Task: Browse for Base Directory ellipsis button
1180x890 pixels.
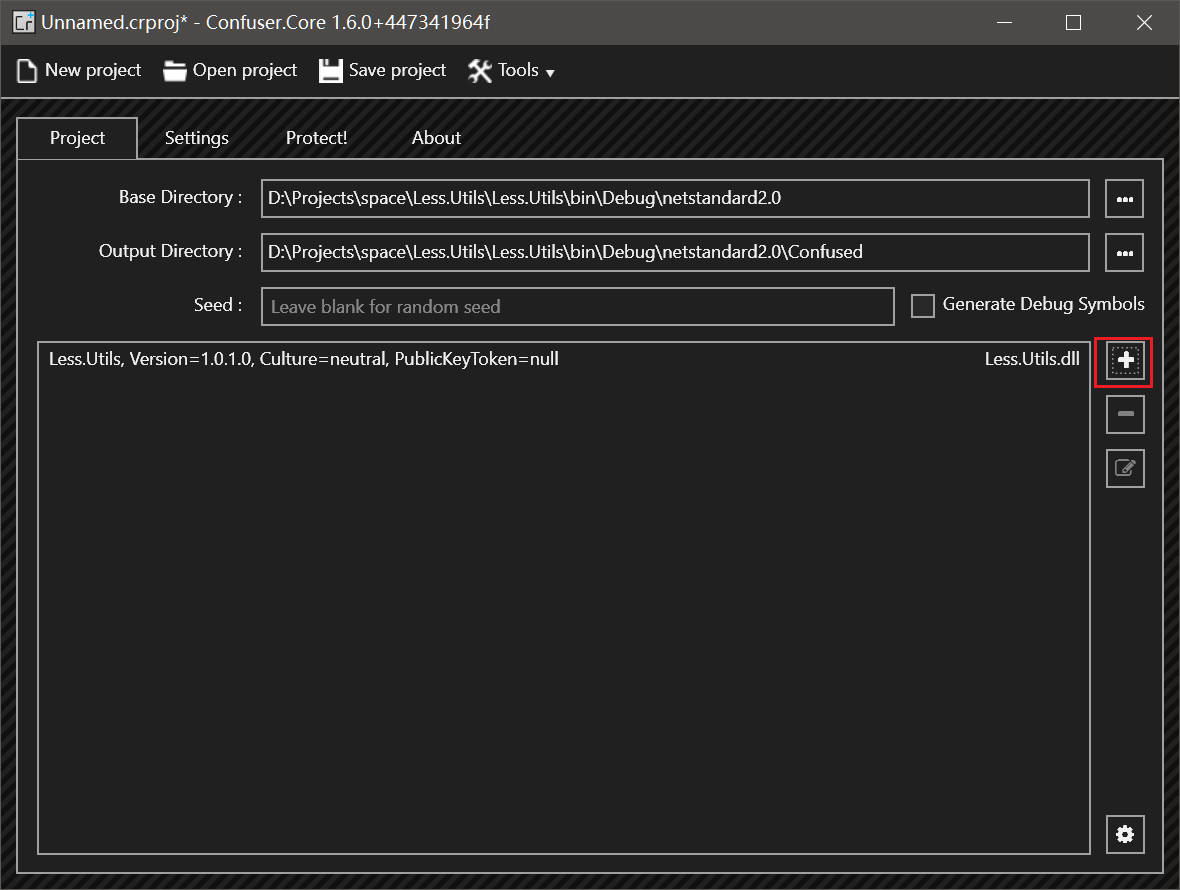Action: [1124, 199]
